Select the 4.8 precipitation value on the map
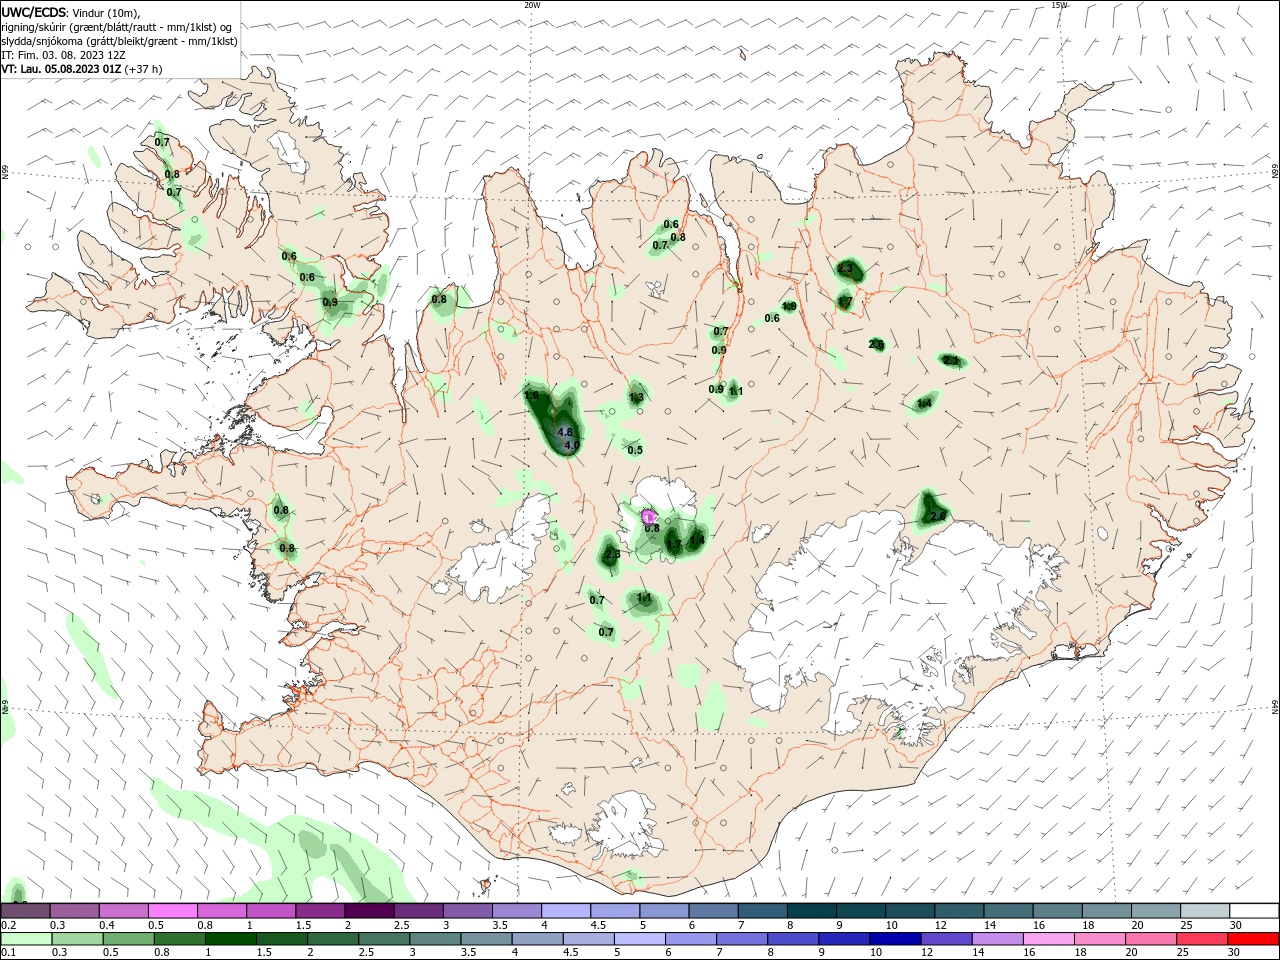This screenshot has width=1280, height=960. [564, 432]
